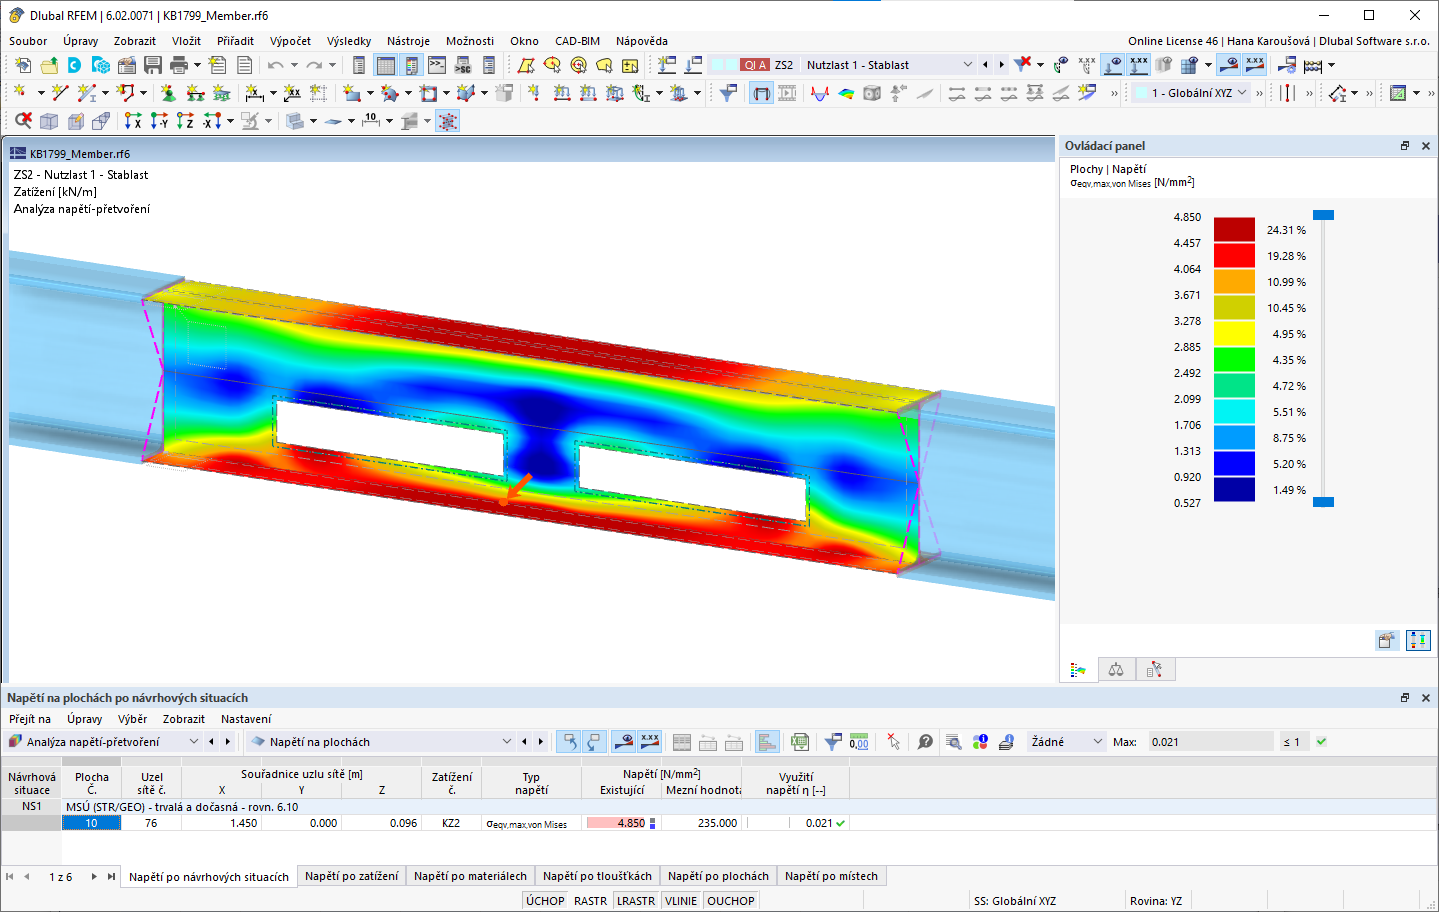Screen dimensions: 1439x912
Task: Click the deformation results icon
Action: point(820,93)
